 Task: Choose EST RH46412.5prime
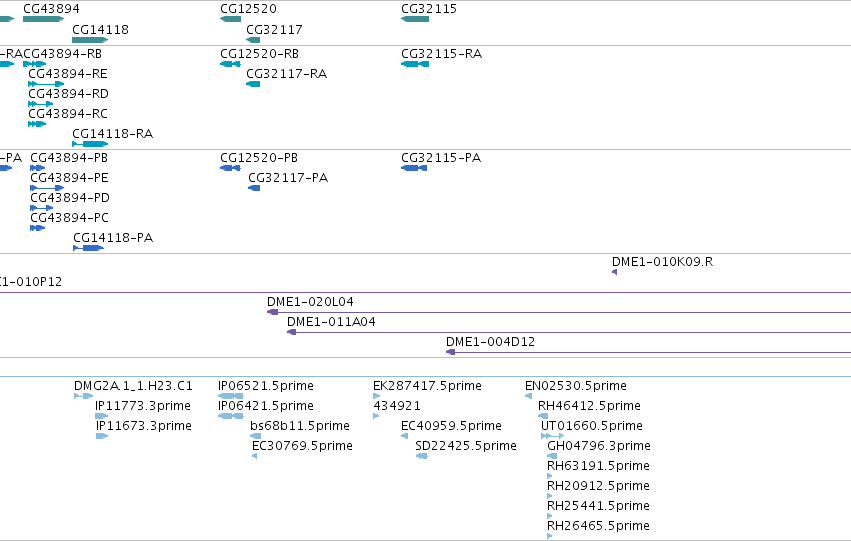coord(589,406)
